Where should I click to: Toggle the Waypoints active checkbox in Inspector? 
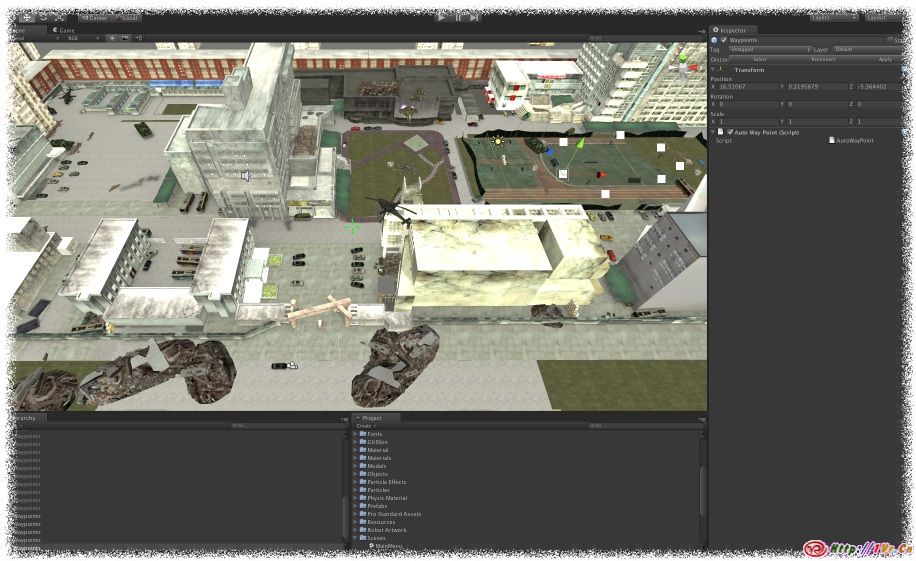click(724, 40)
